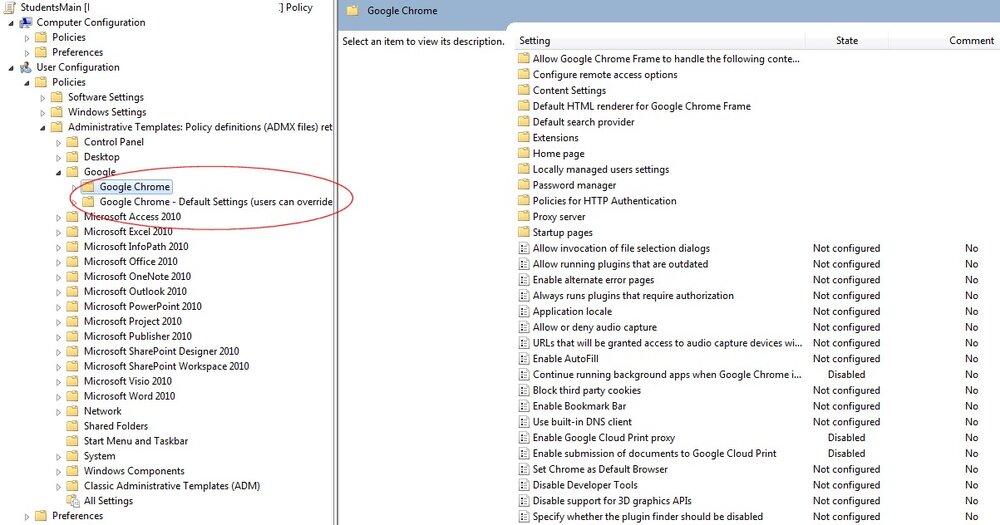The width and height of the screenshot is (1000, 525).
Task: Open Enable submission of documents to Cloud Print
Action: pyautogui.click(x=654, y=453)
